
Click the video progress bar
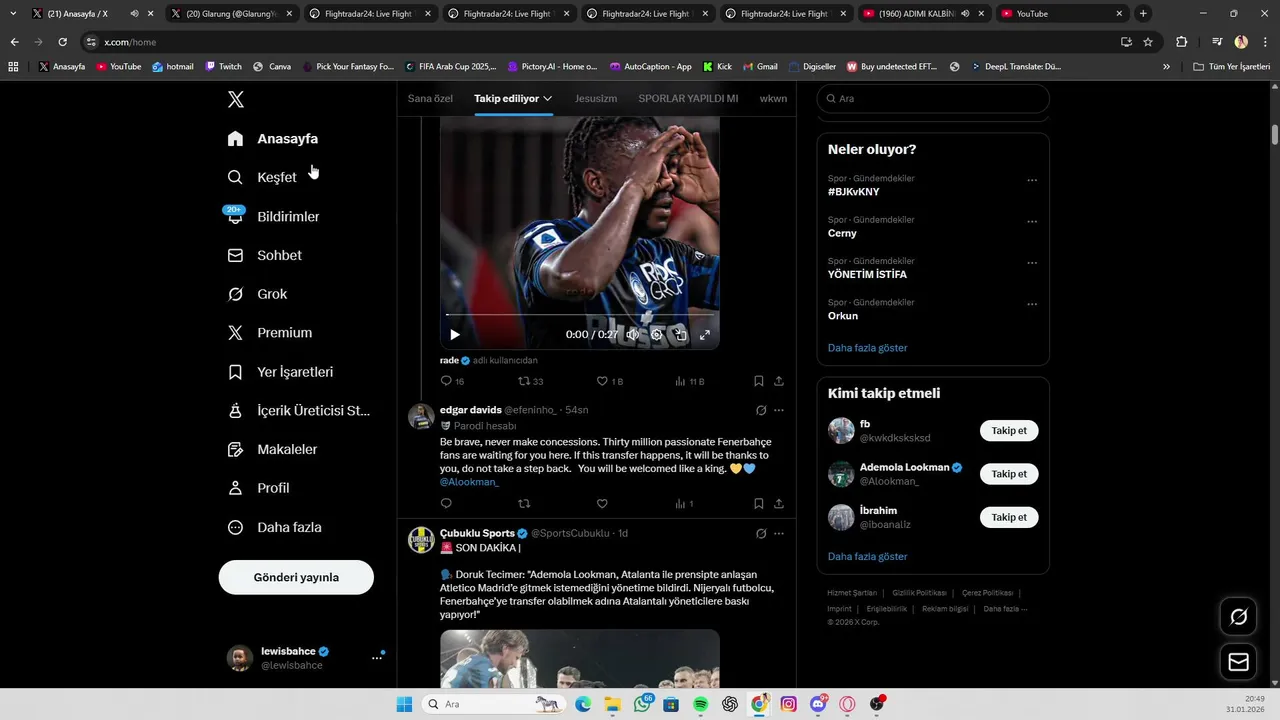click(x=580, y=315)
